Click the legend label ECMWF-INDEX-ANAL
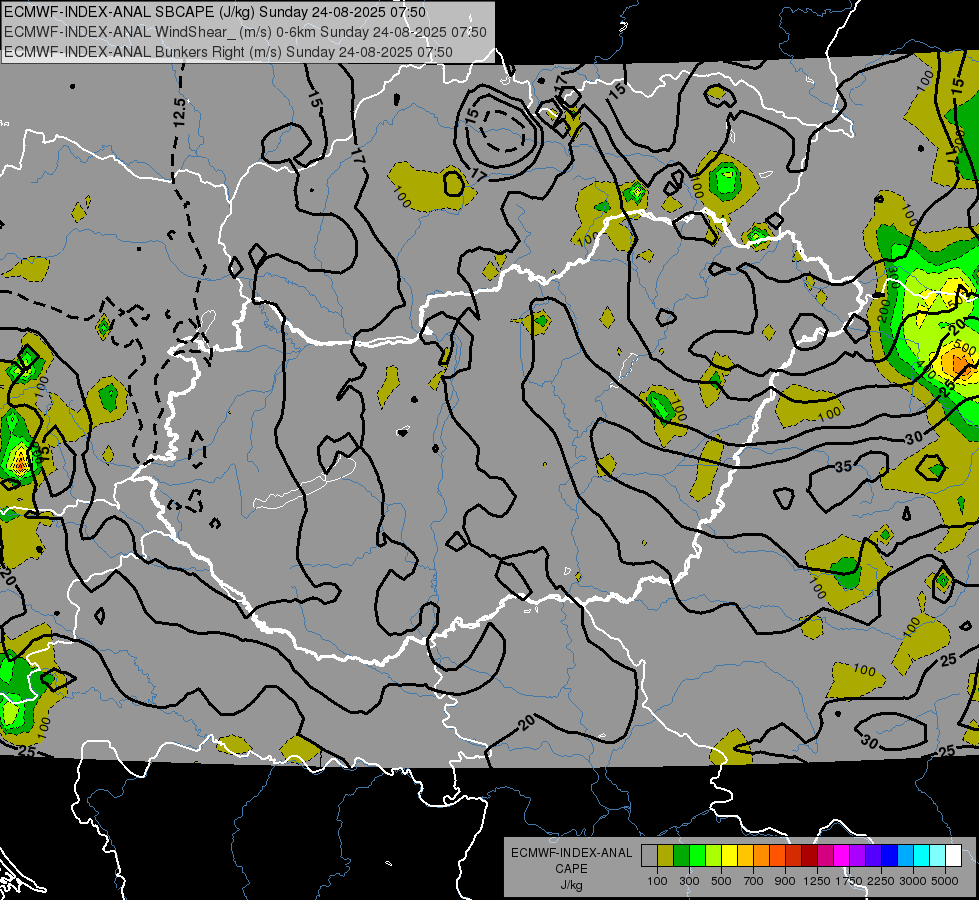Image resolution: width=979 pixels, height=900 pixels. (x=571, y=853)
